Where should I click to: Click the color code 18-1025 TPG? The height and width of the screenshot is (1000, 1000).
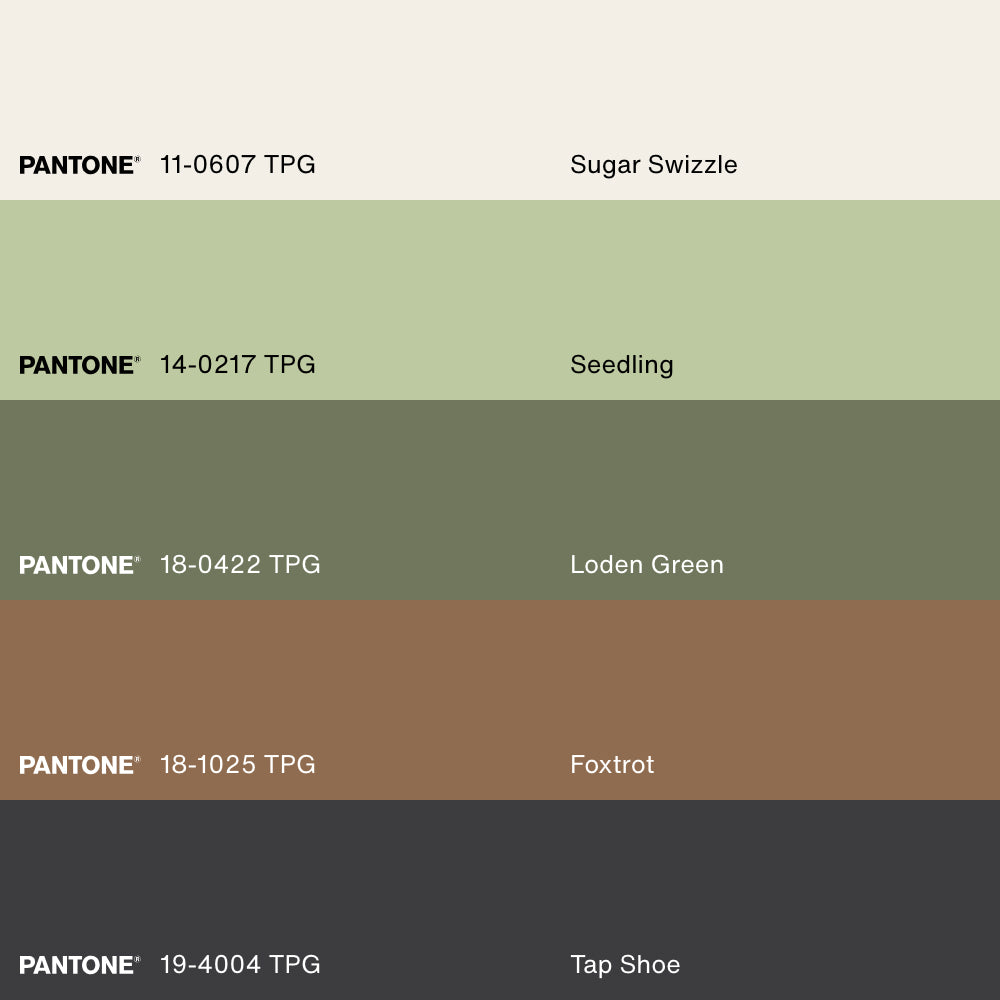point(237,765)
